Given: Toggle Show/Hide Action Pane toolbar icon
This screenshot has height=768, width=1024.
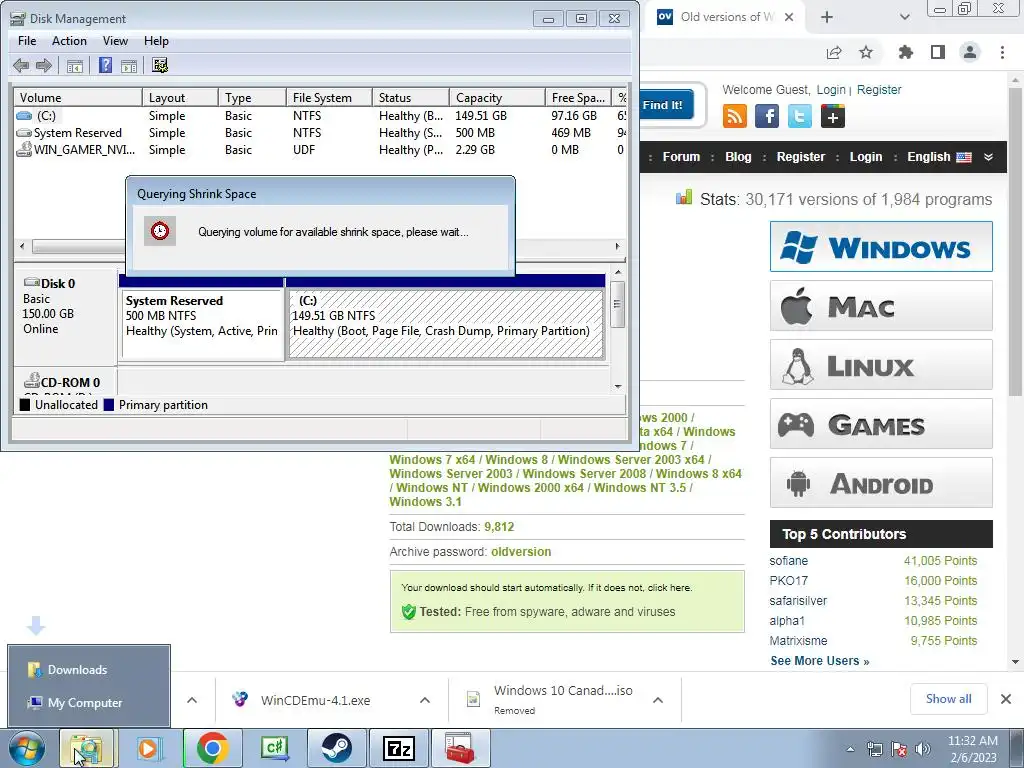Looking at the screenshot, I should (129, 65).
